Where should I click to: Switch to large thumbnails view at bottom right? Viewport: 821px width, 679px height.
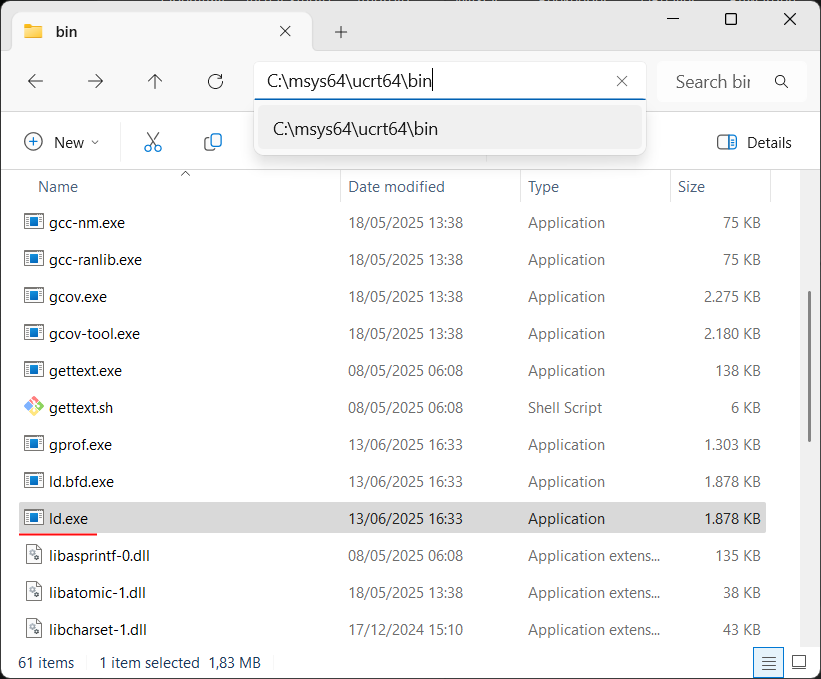click(798, 662)
